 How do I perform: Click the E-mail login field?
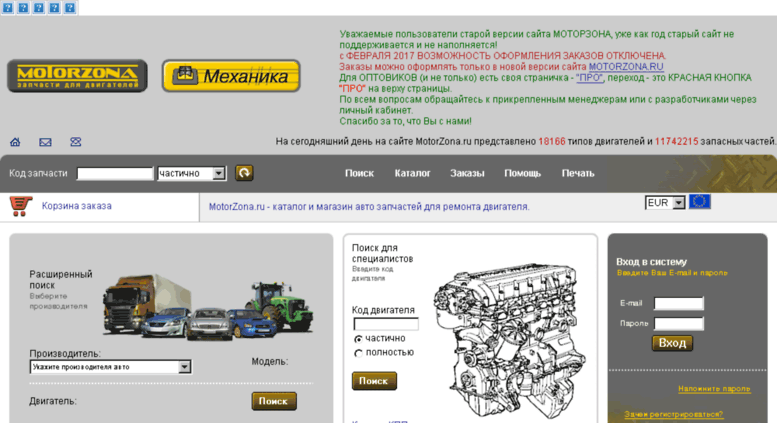pos(679,303)
